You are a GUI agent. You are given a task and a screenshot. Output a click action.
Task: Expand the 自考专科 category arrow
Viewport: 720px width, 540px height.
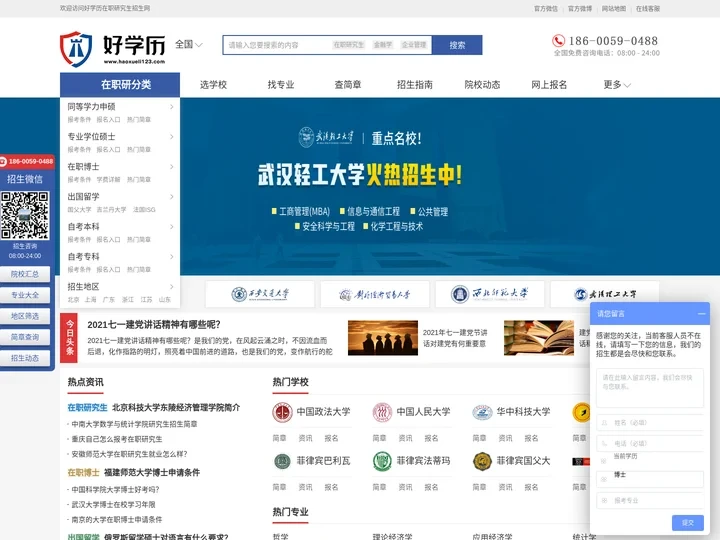(172, 257)
